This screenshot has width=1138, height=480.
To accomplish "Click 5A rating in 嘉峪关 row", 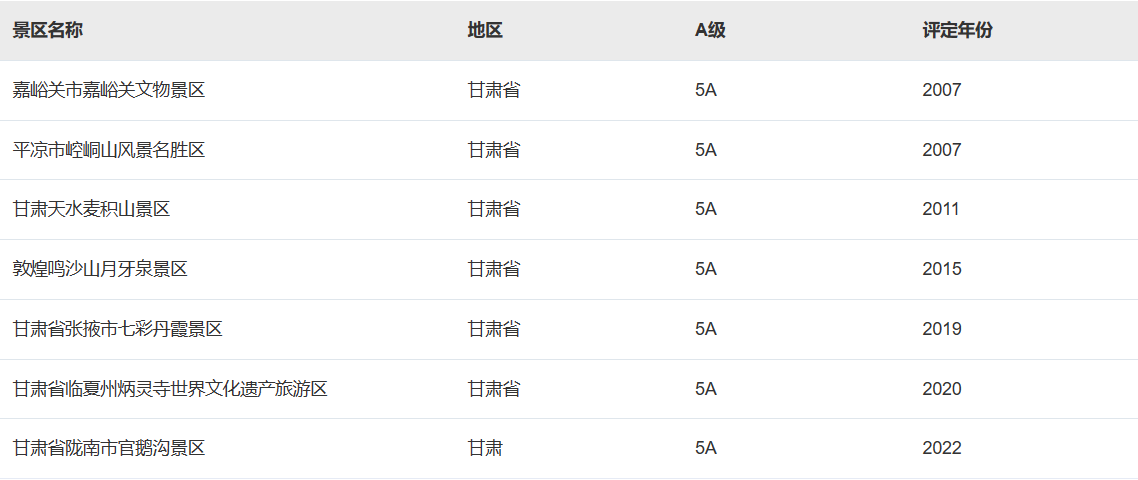I will (705, 90).
